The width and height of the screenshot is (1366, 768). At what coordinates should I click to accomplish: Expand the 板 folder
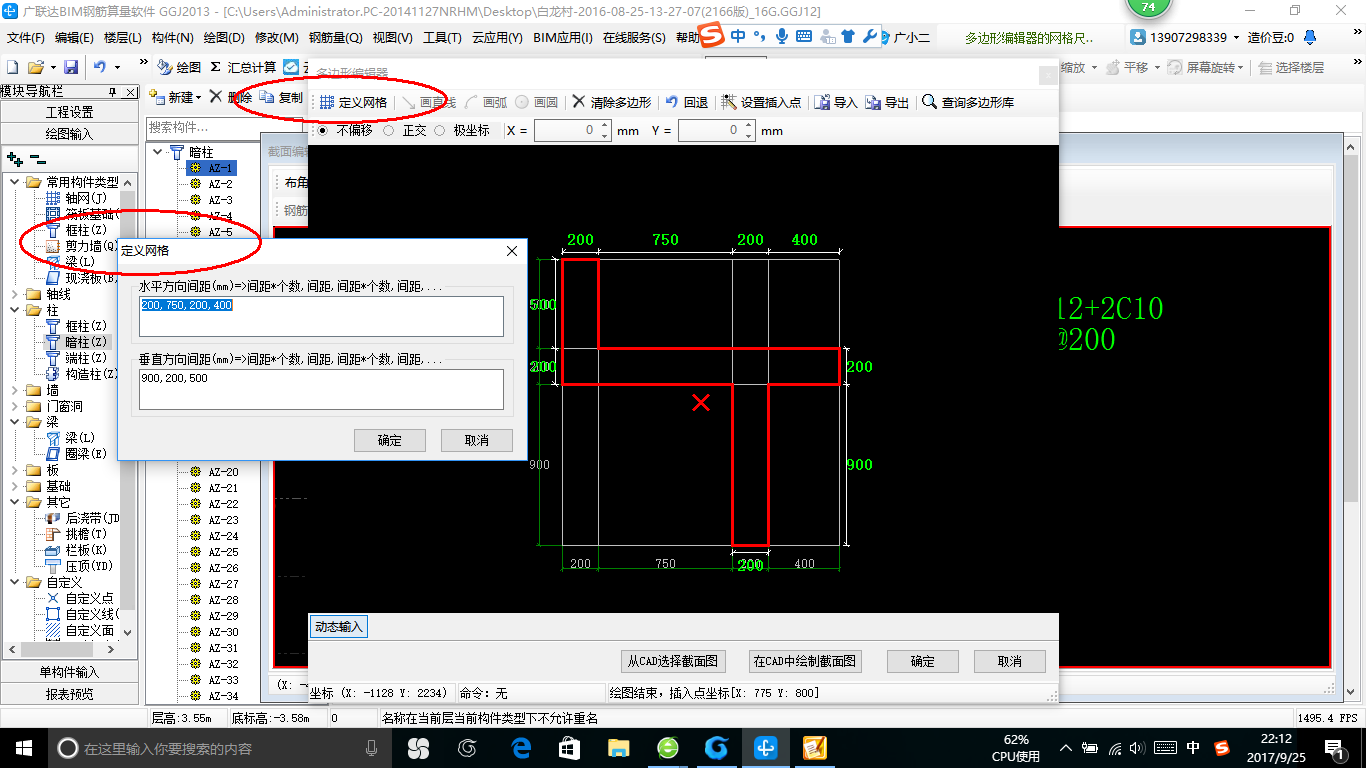(x=16, y=470)
